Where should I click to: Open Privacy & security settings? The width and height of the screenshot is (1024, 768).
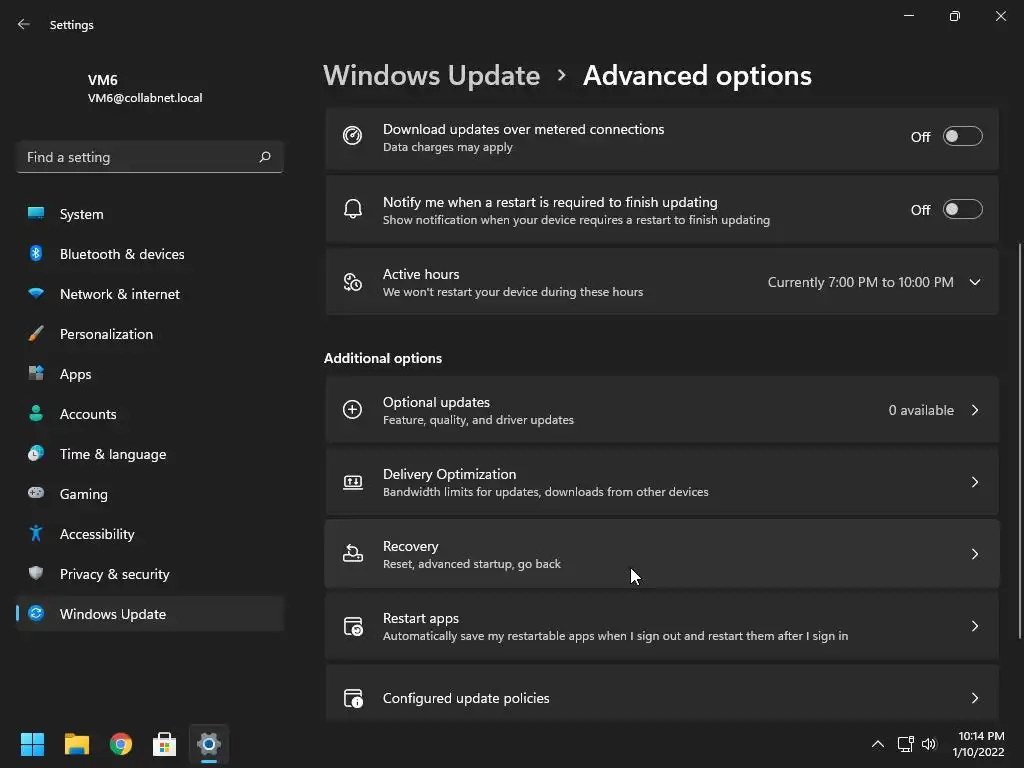150,574
